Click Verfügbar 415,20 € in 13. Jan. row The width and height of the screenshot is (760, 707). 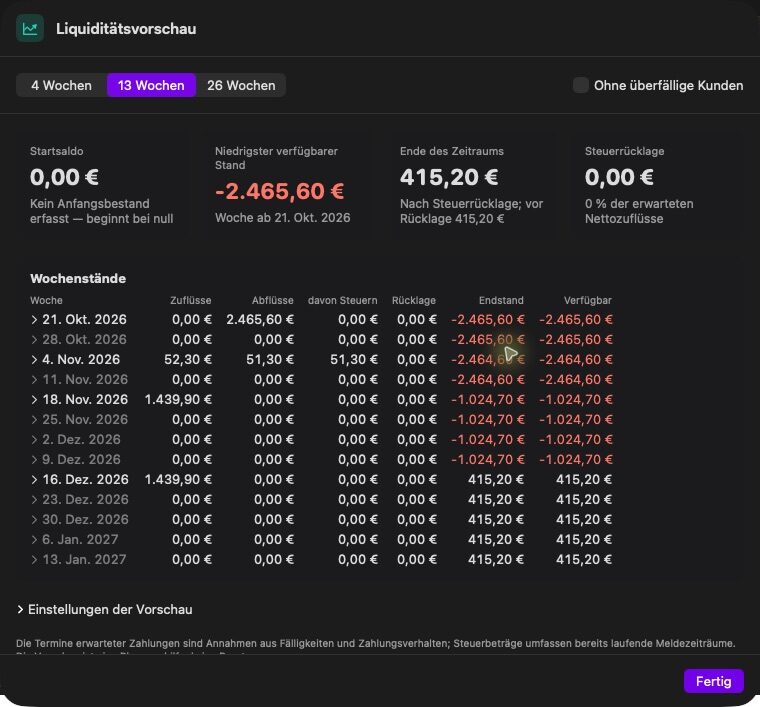584,560
